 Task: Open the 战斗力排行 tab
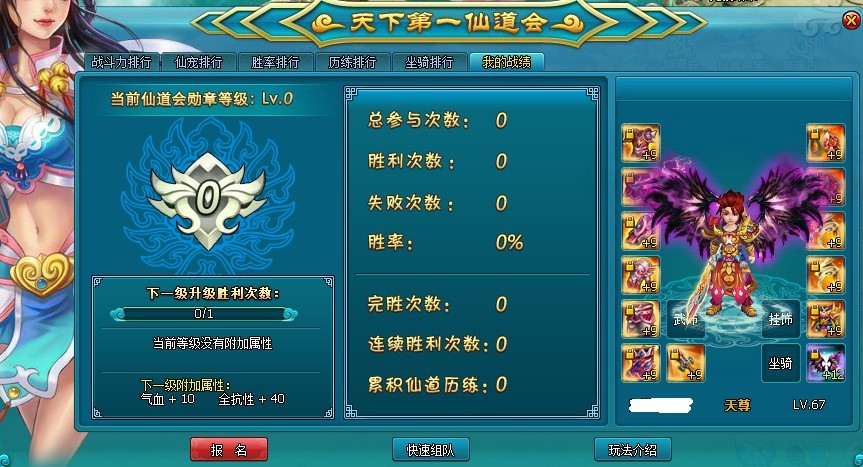[122, 62]
